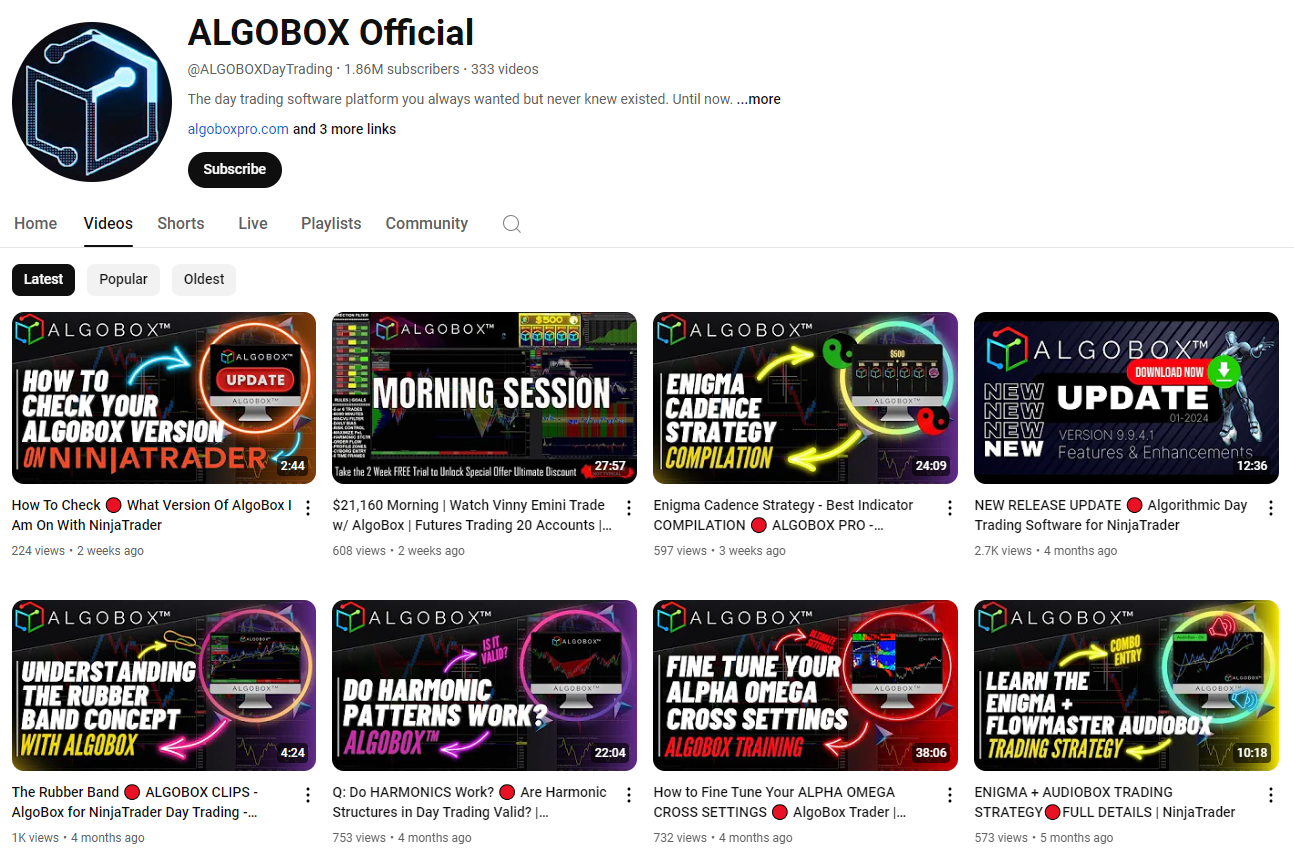Viewport: 1294px width, 867px height.
Task: Sort videos by Popular
Action: pyautogui.click(x=124, y=279)
